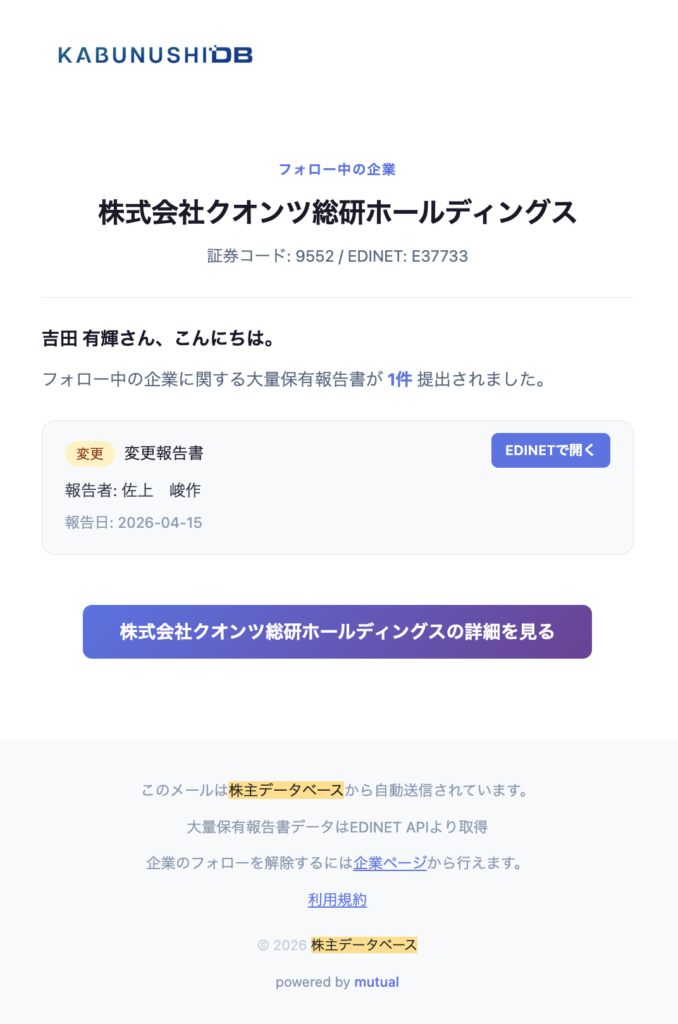Click the EDINET API data source line
This screenshot has width=678, height=1024.
coord(337,827)
